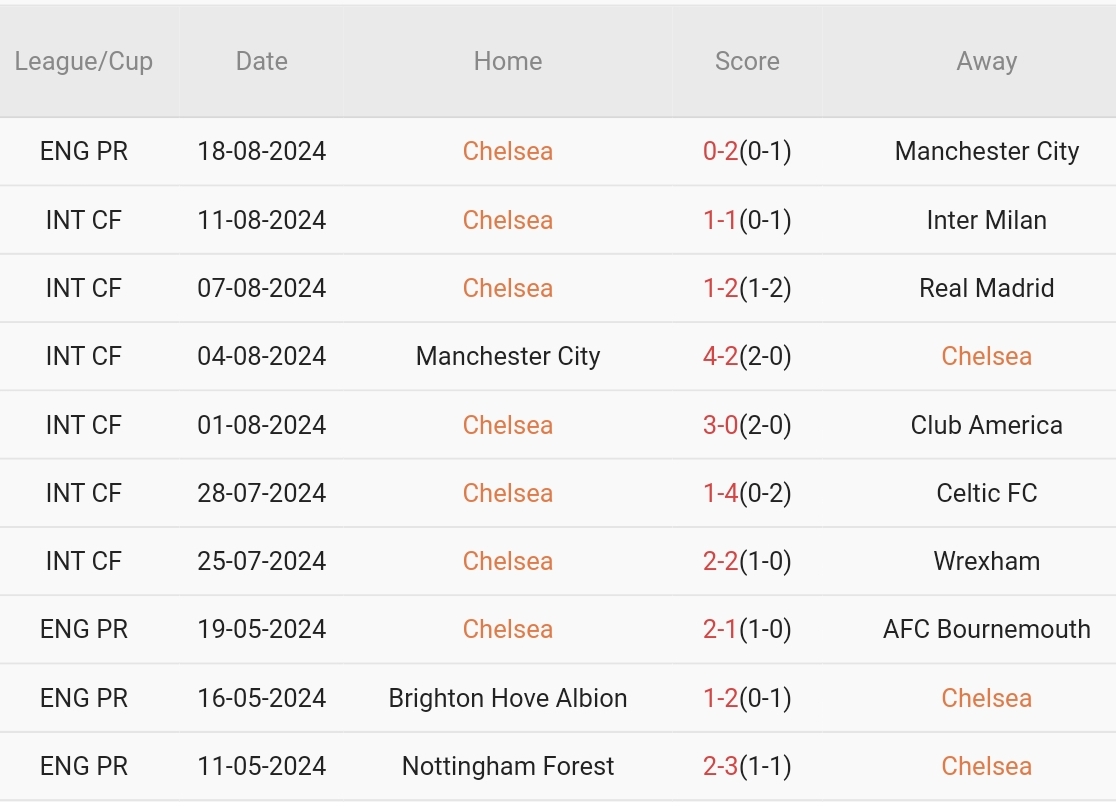This screenshot has width=1116, height=808.
Task: Click Chelsea in the Real Madrid match row
Action: [x=507, y=288]
